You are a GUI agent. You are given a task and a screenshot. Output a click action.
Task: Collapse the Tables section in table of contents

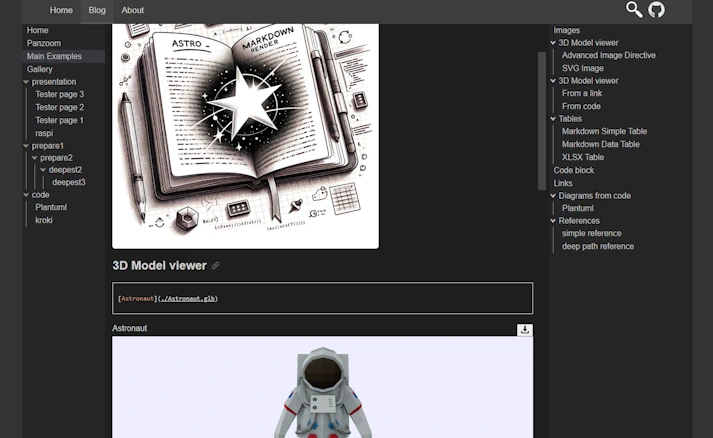click(x=553, y=119)
